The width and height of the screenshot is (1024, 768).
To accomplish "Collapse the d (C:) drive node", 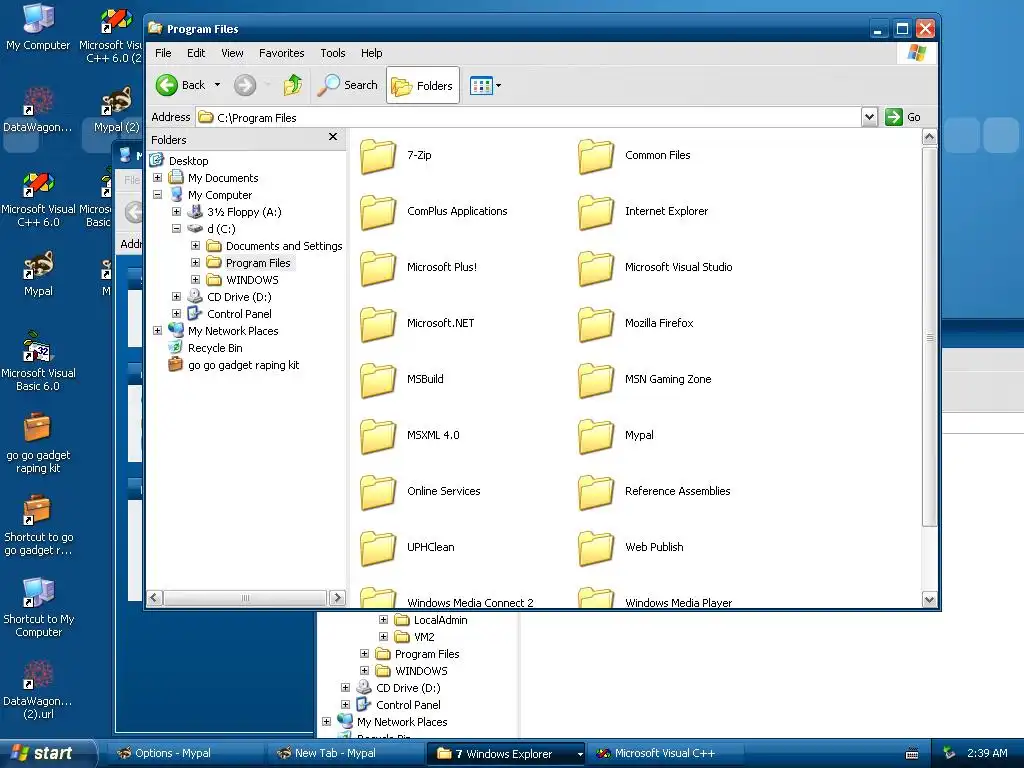I will click(176, 229).
